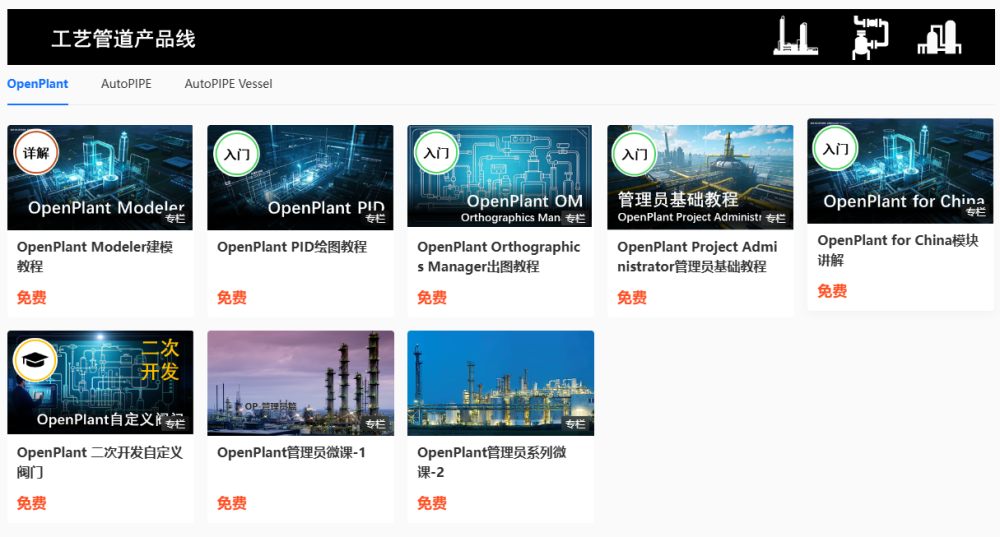Viewport: 1000px width, 537px height.
Task: Open the OpenPlant Modeler建模教程 title link
Action: (95, 256)
